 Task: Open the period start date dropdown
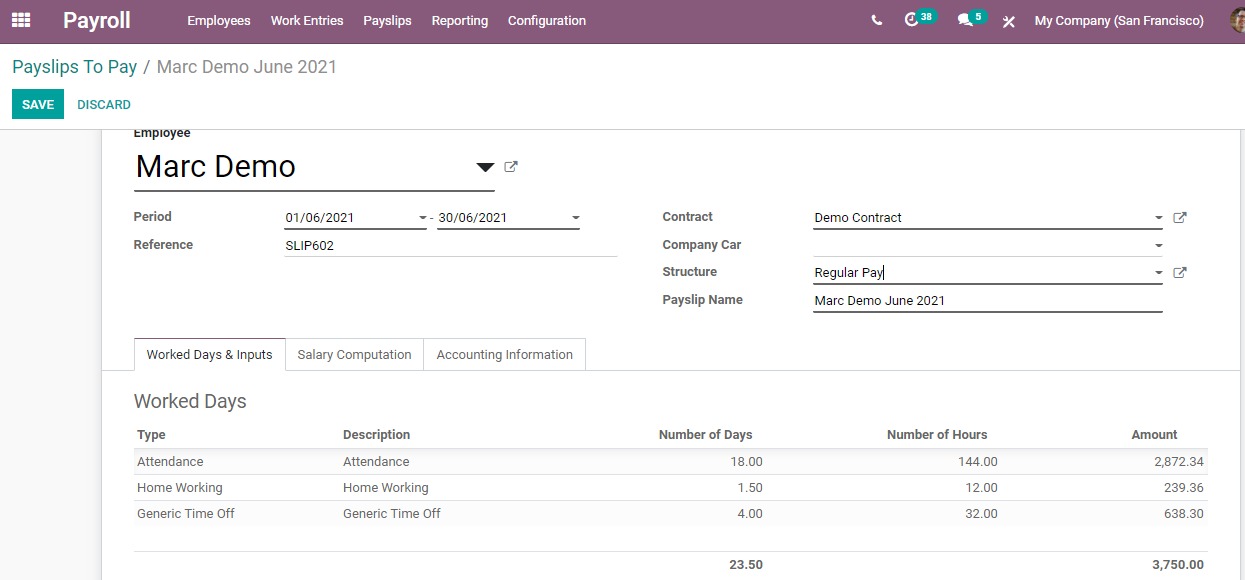point(422,217)
